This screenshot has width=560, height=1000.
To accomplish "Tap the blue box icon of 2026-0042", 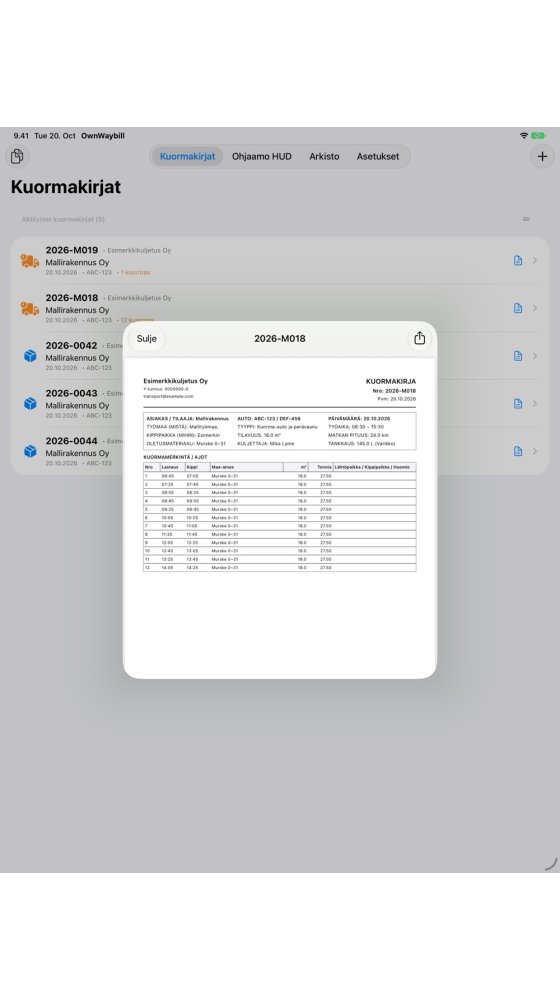I will (x=30, y=356).
